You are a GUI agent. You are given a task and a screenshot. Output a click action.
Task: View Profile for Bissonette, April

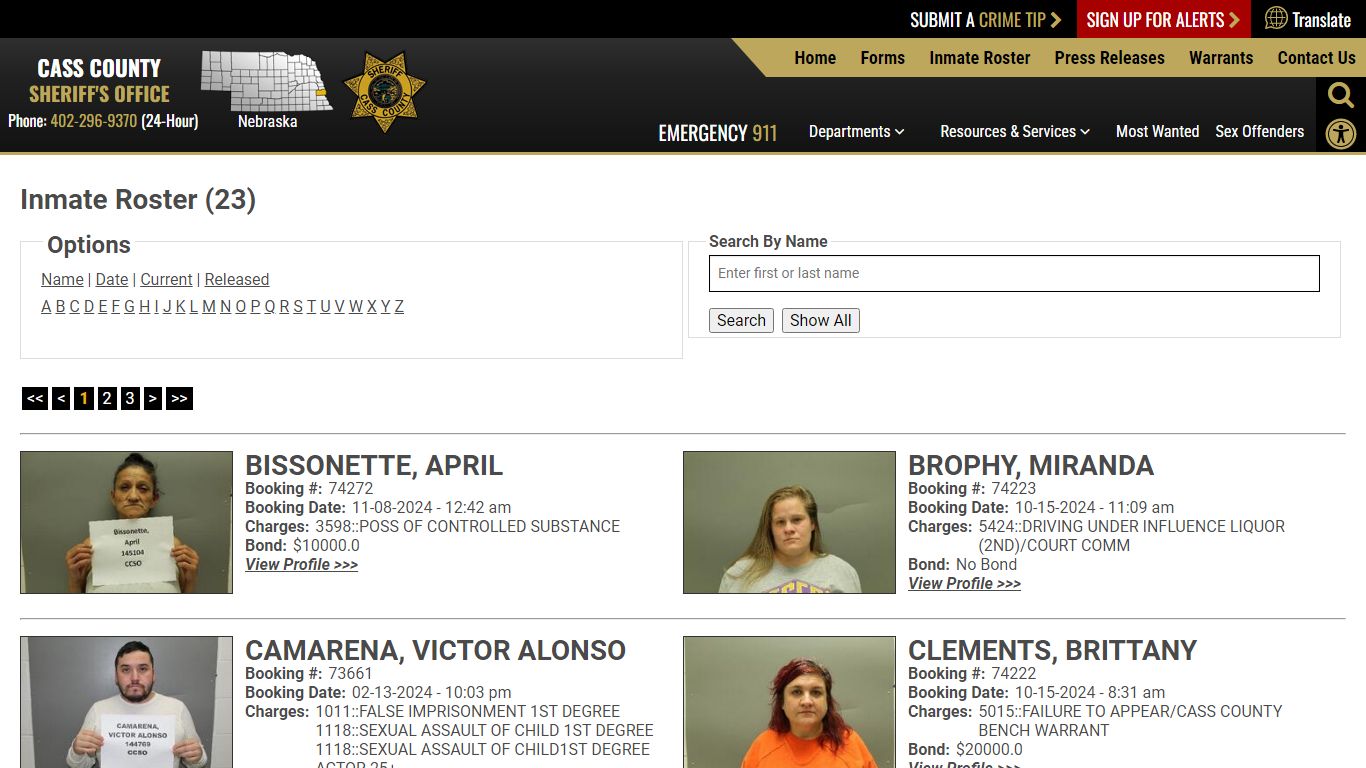(x=301, y=565)
